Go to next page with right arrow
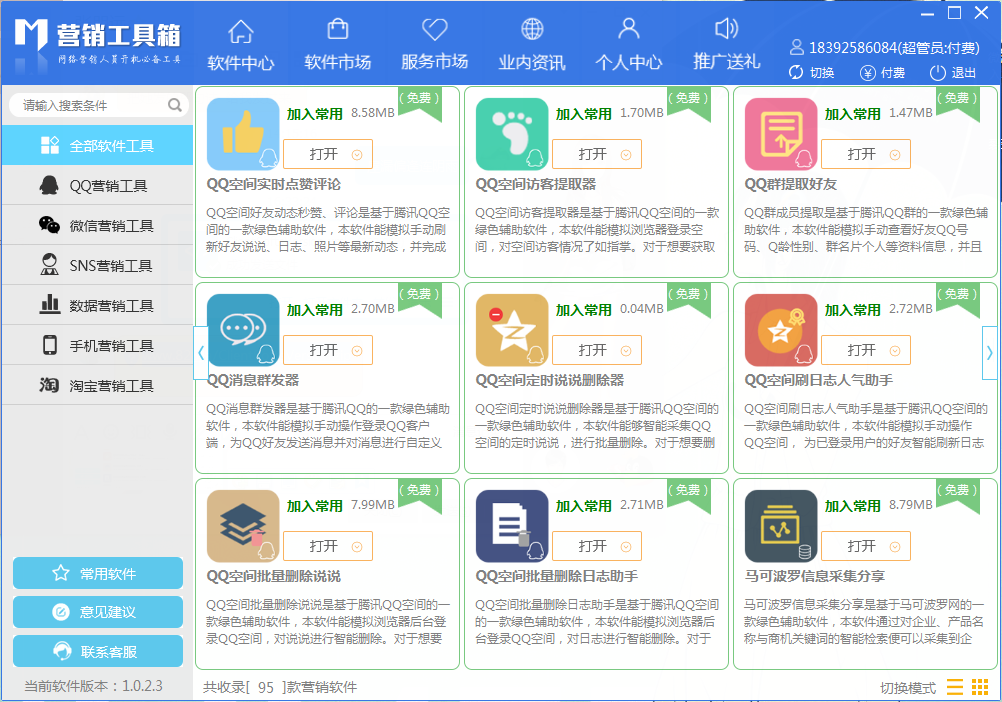The height and width of the screenshot is (702, 1002). tap(990, 352)
